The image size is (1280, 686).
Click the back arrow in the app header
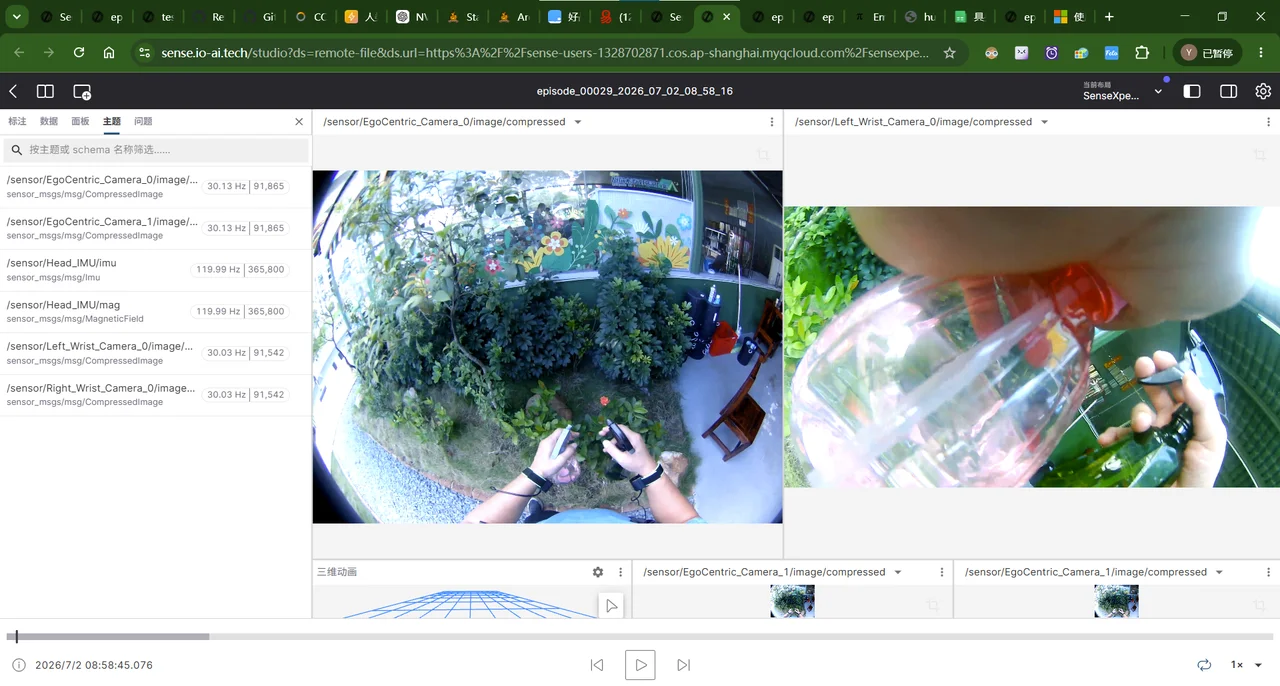[13, 91]
